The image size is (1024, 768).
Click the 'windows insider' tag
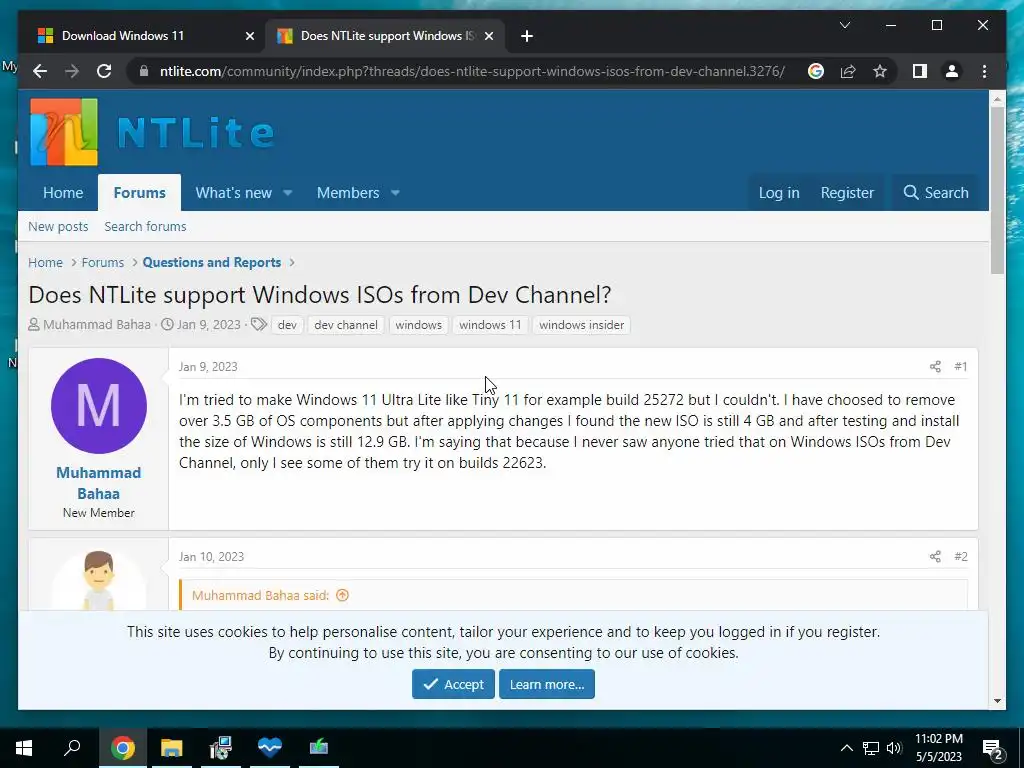581,325
